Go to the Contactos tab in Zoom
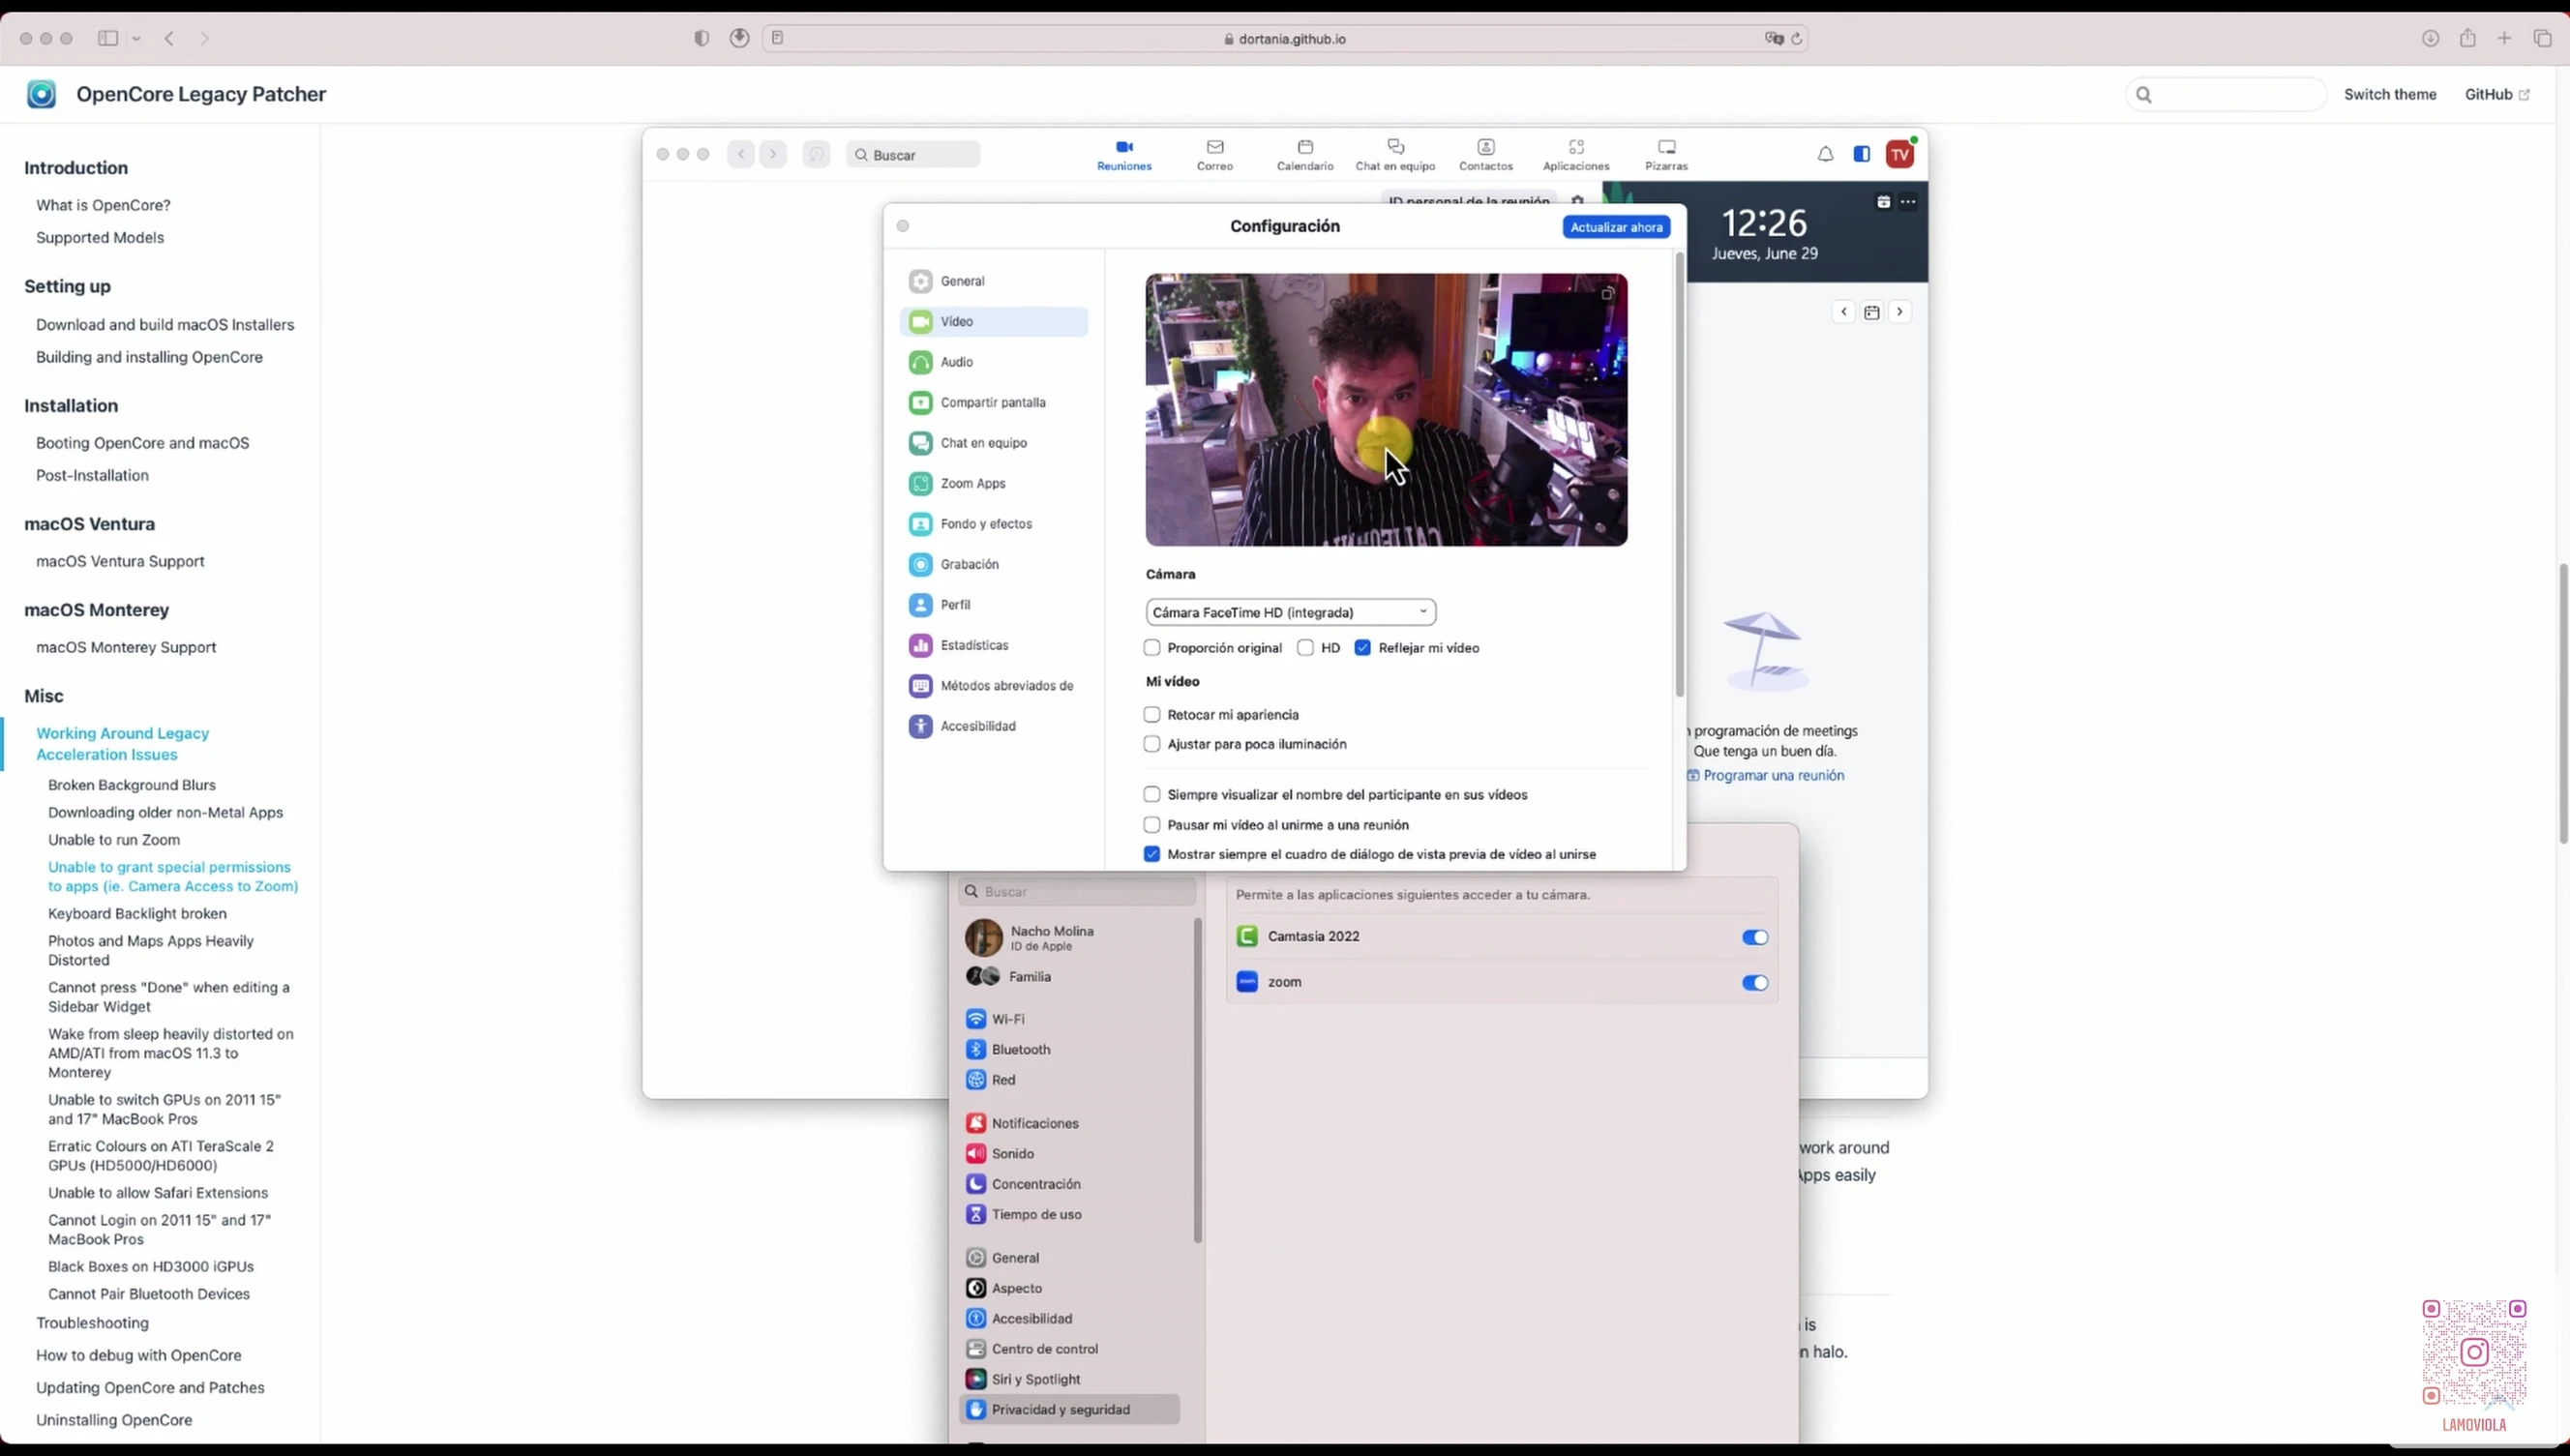This screenshot has width=2570, height=1456. (1485, 155)
